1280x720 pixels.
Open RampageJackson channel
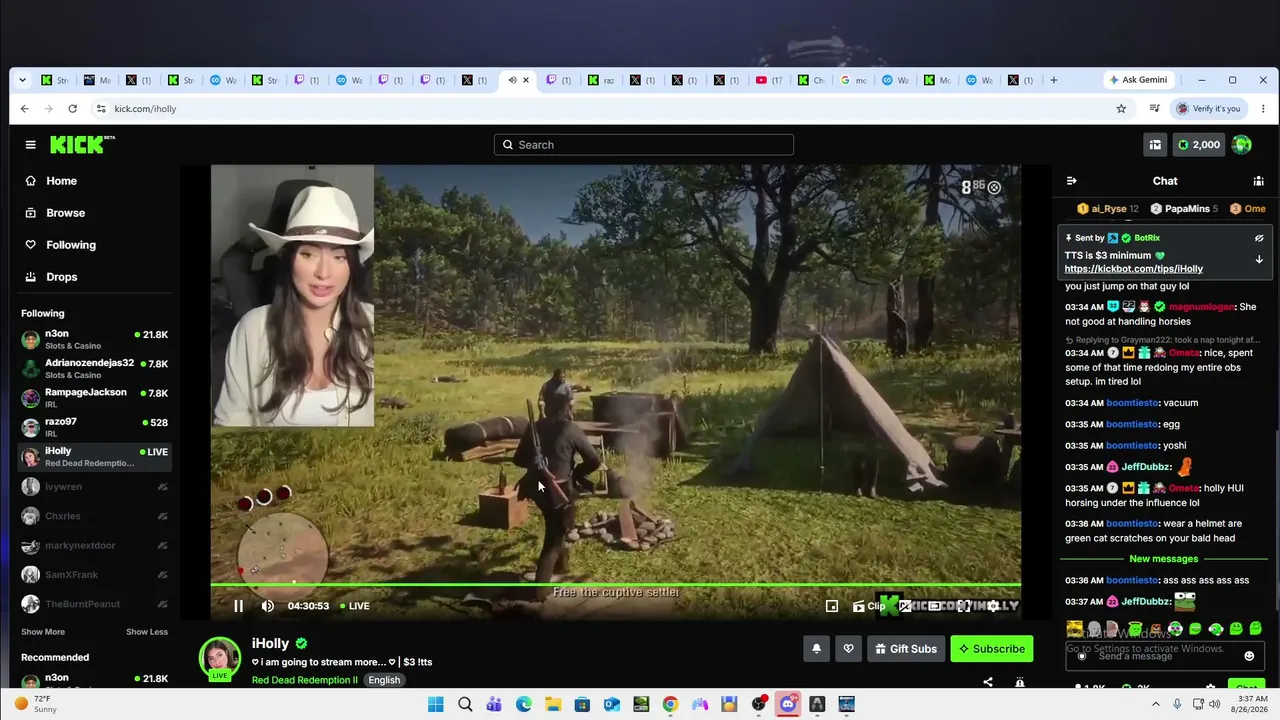coord(95,397)
